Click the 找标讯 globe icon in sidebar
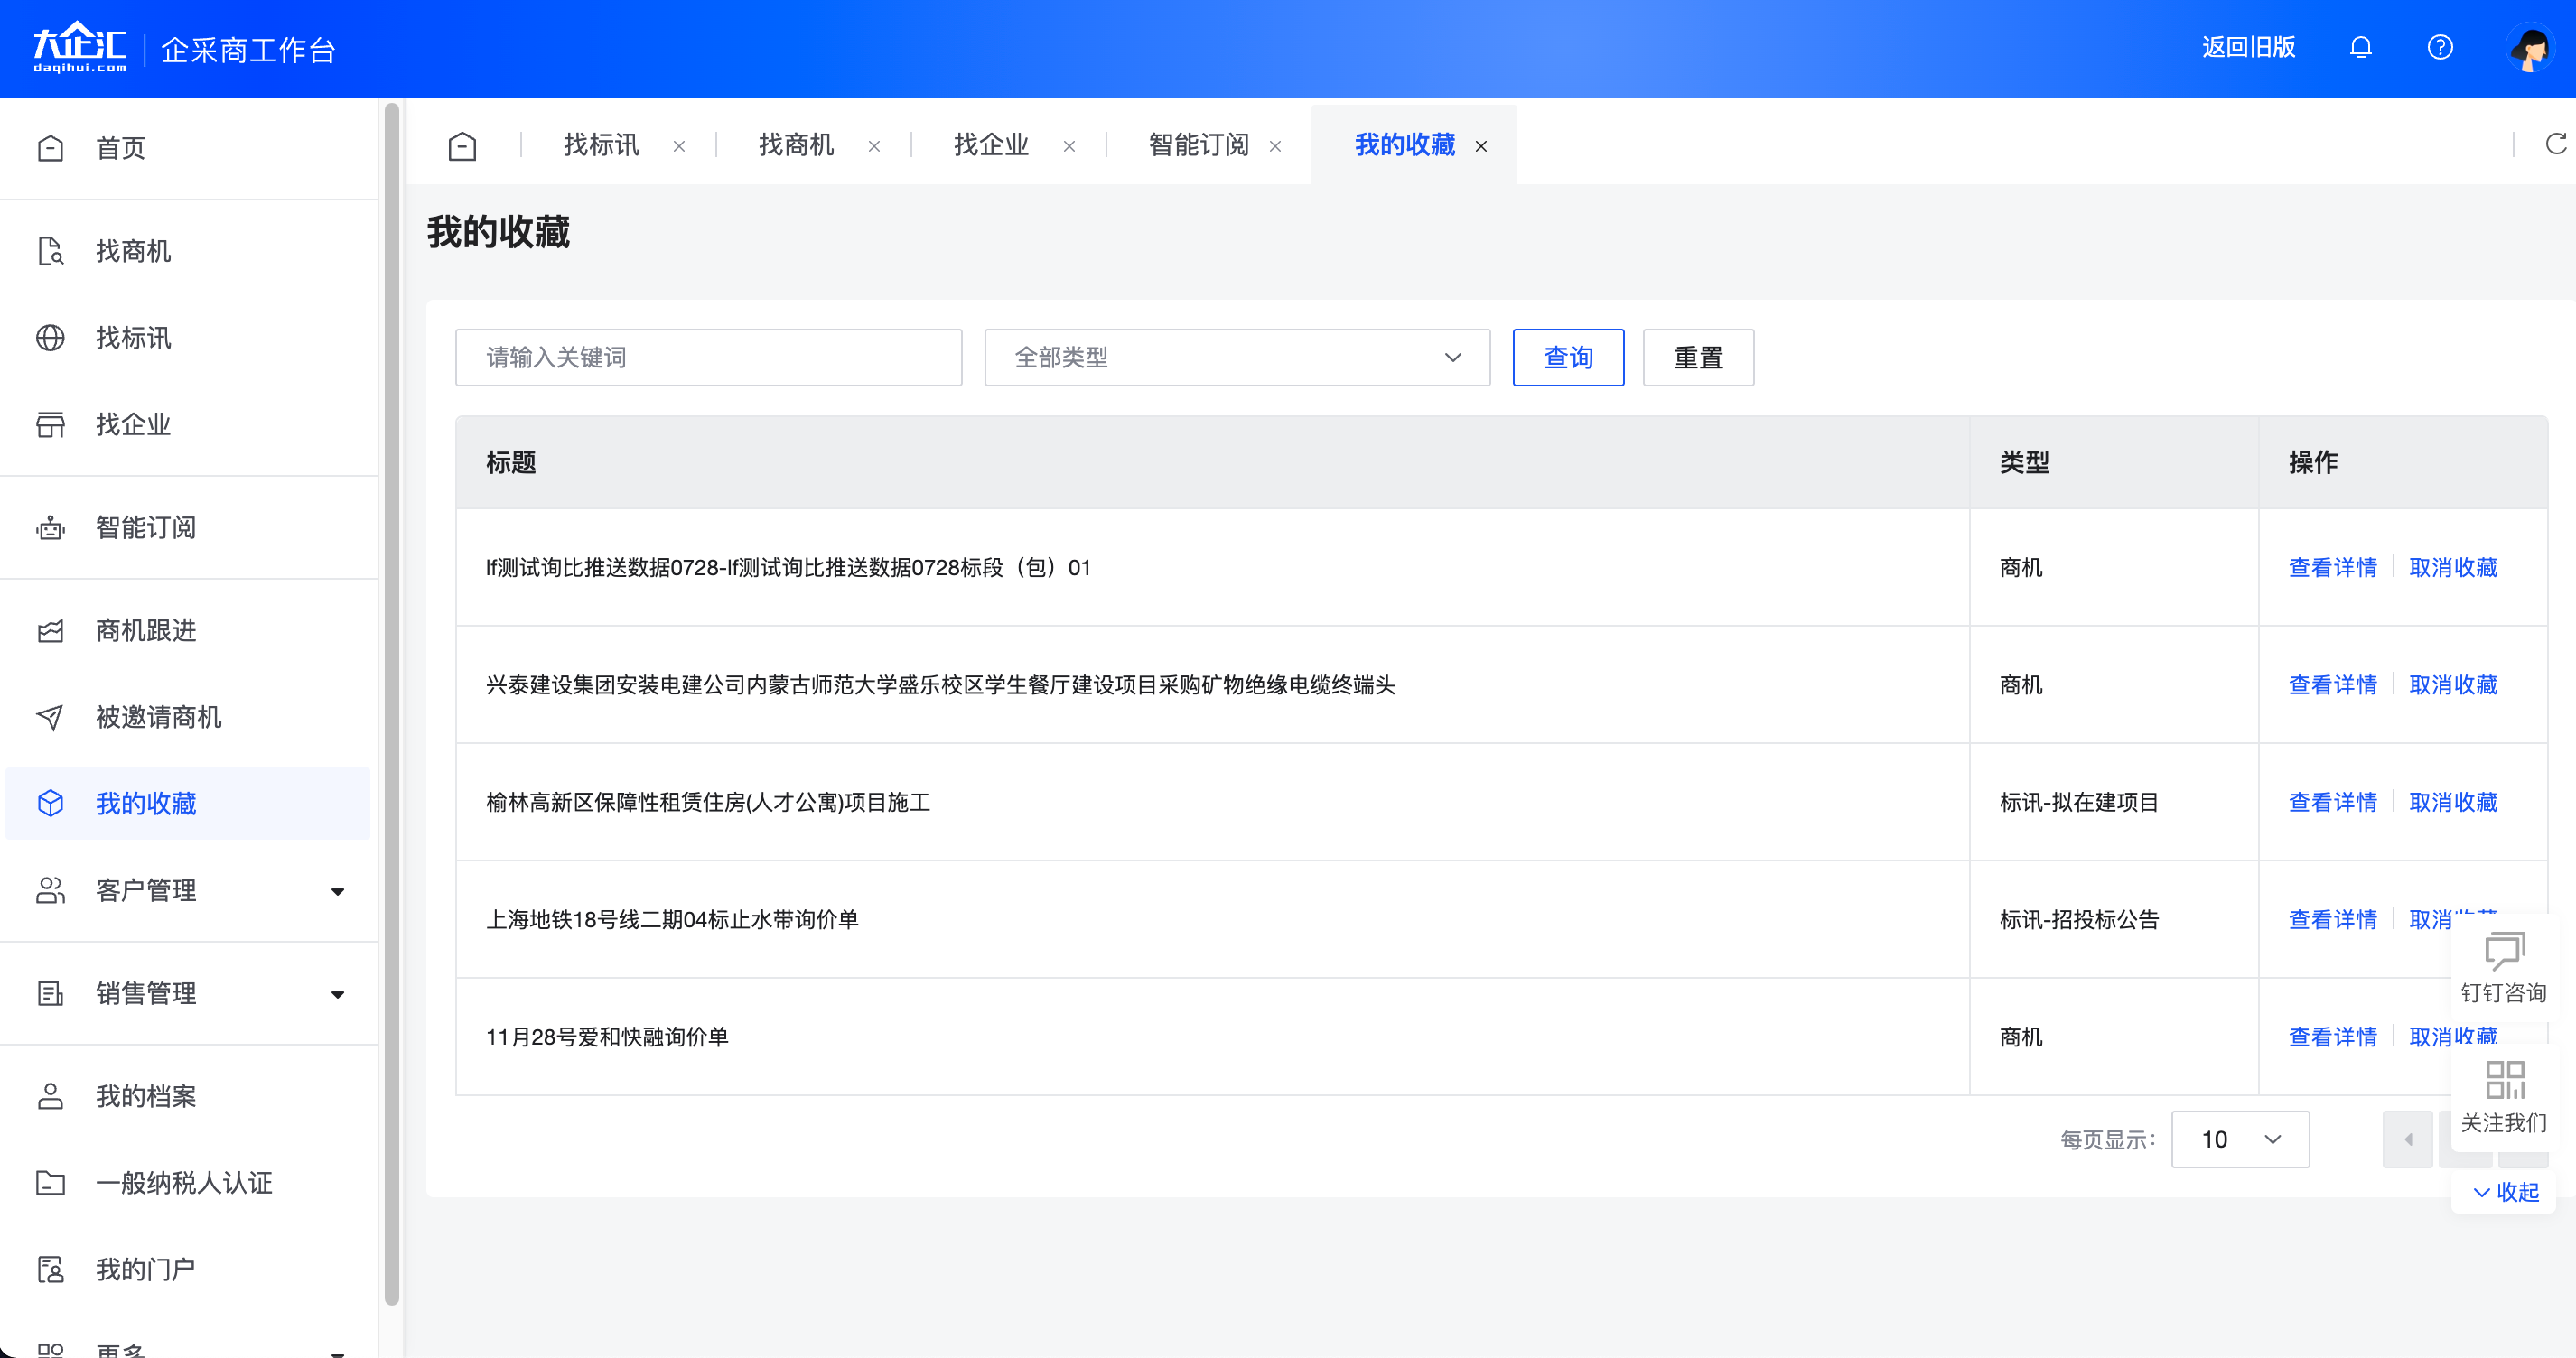Viewport: 2576px width, 1358px height. coord(50,338)
